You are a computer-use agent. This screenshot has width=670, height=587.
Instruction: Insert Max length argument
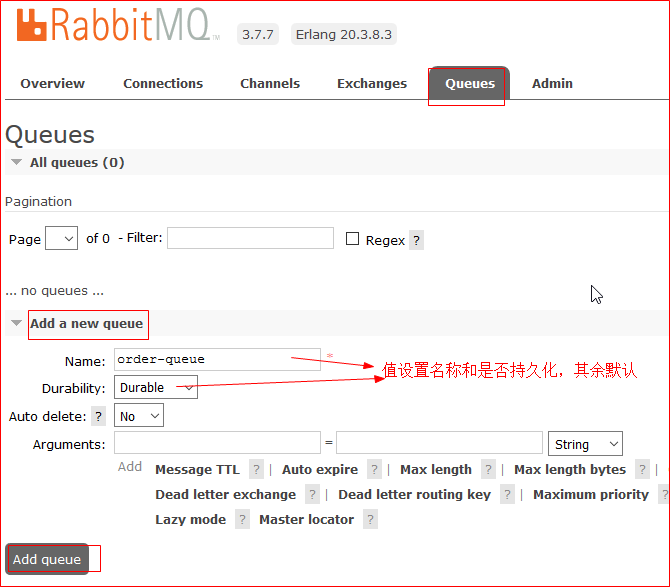click(436, 470)
